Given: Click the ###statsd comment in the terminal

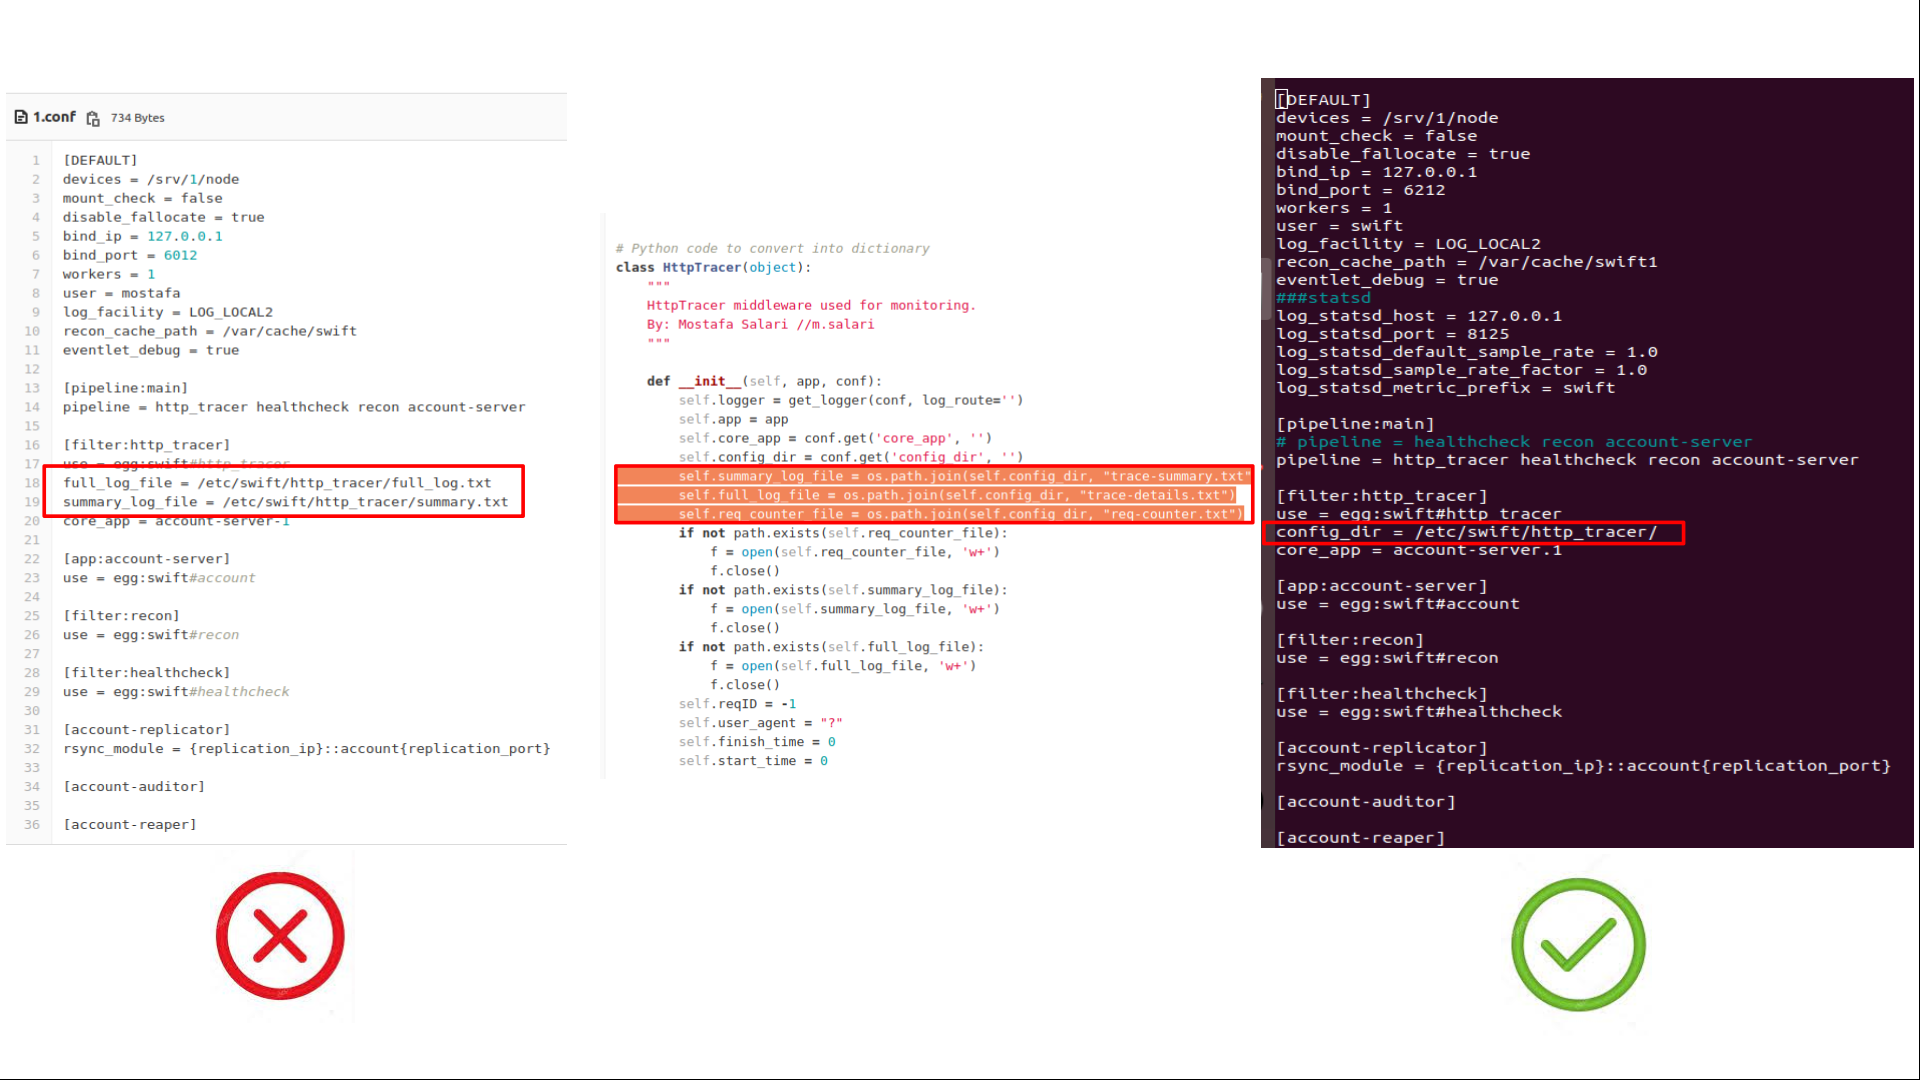Looking at the screenshot, I should coord(1323,298).
